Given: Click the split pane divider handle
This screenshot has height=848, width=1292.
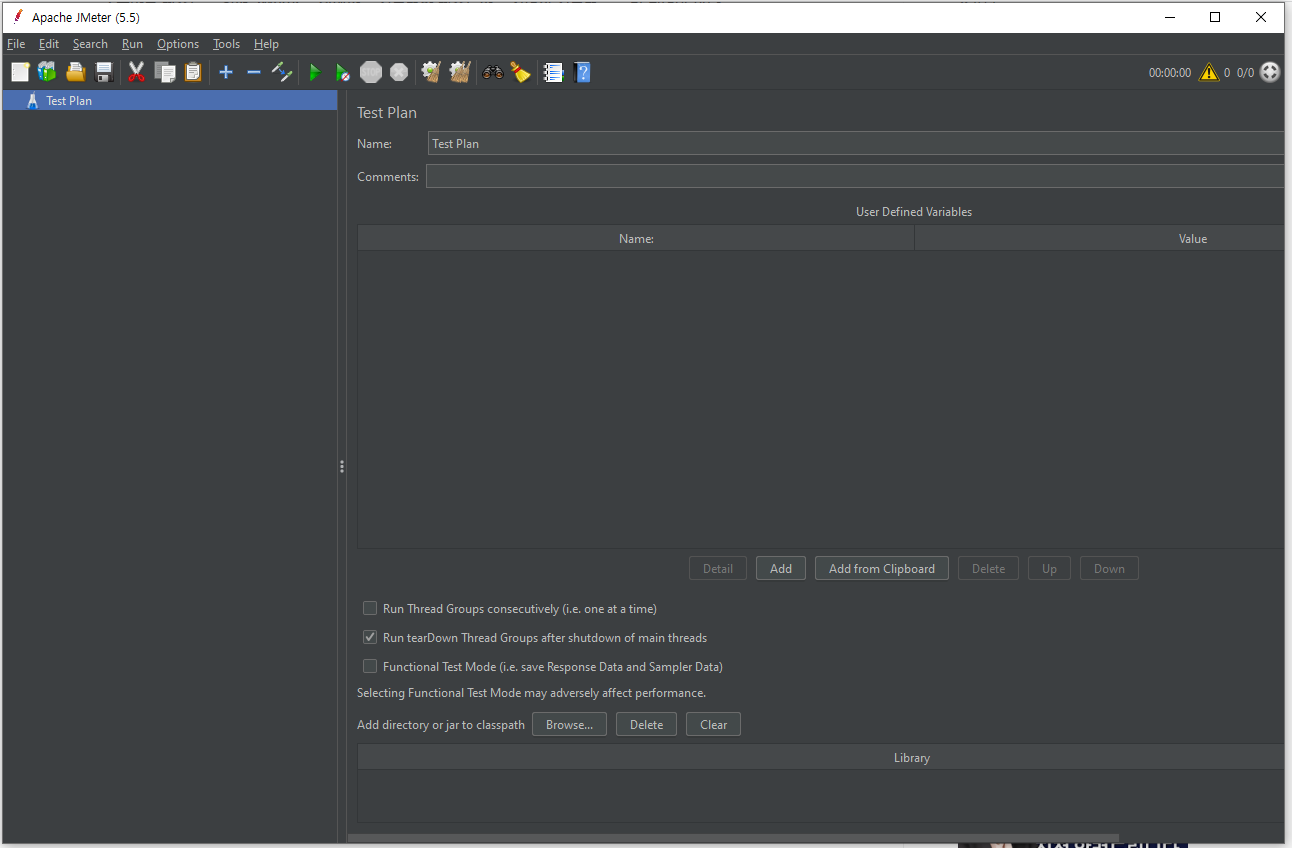Looking at the screenshot, I should 342,466.
